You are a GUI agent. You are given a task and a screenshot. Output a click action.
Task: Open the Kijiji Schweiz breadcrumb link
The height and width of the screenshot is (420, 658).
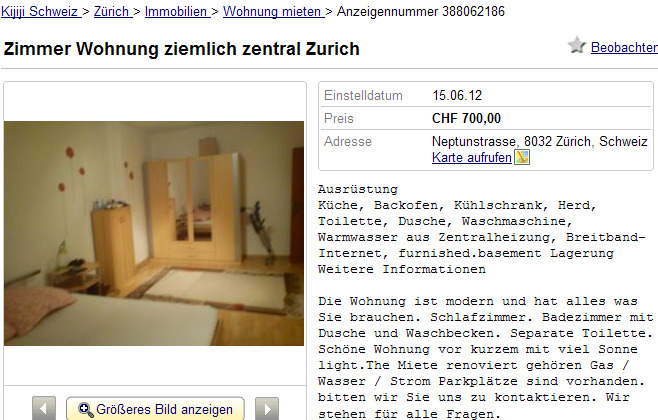41,11
